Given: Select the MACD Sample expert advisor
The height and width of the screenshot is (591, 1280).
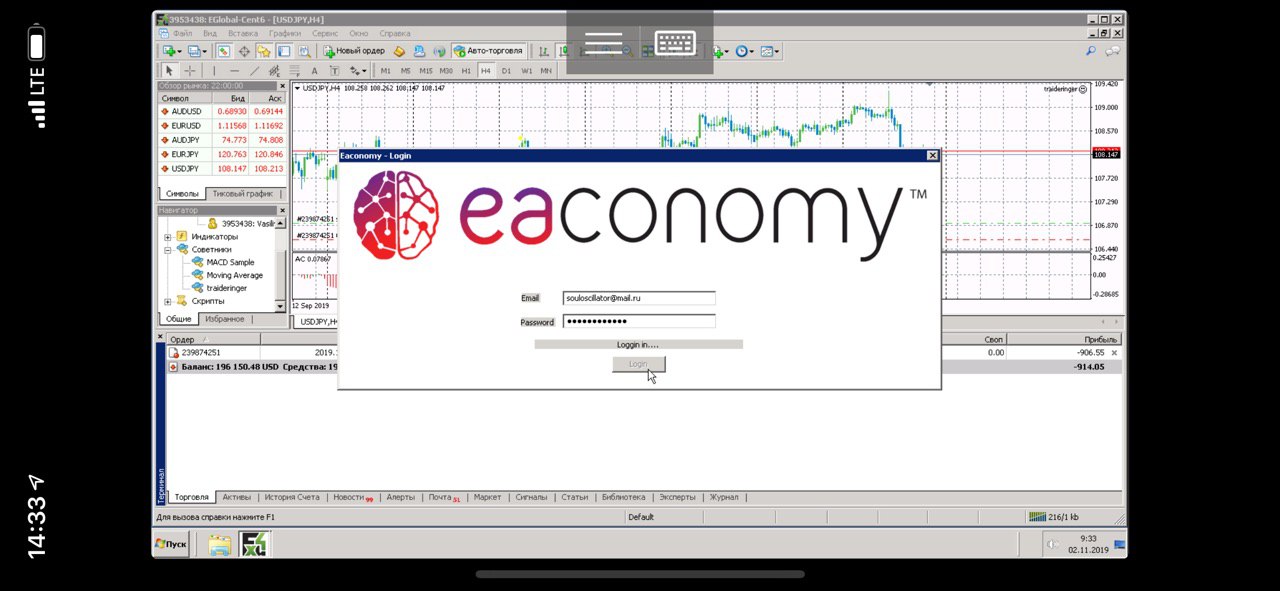Looking at the screenshot, I should pyautogui.click(x=230, y=262).
